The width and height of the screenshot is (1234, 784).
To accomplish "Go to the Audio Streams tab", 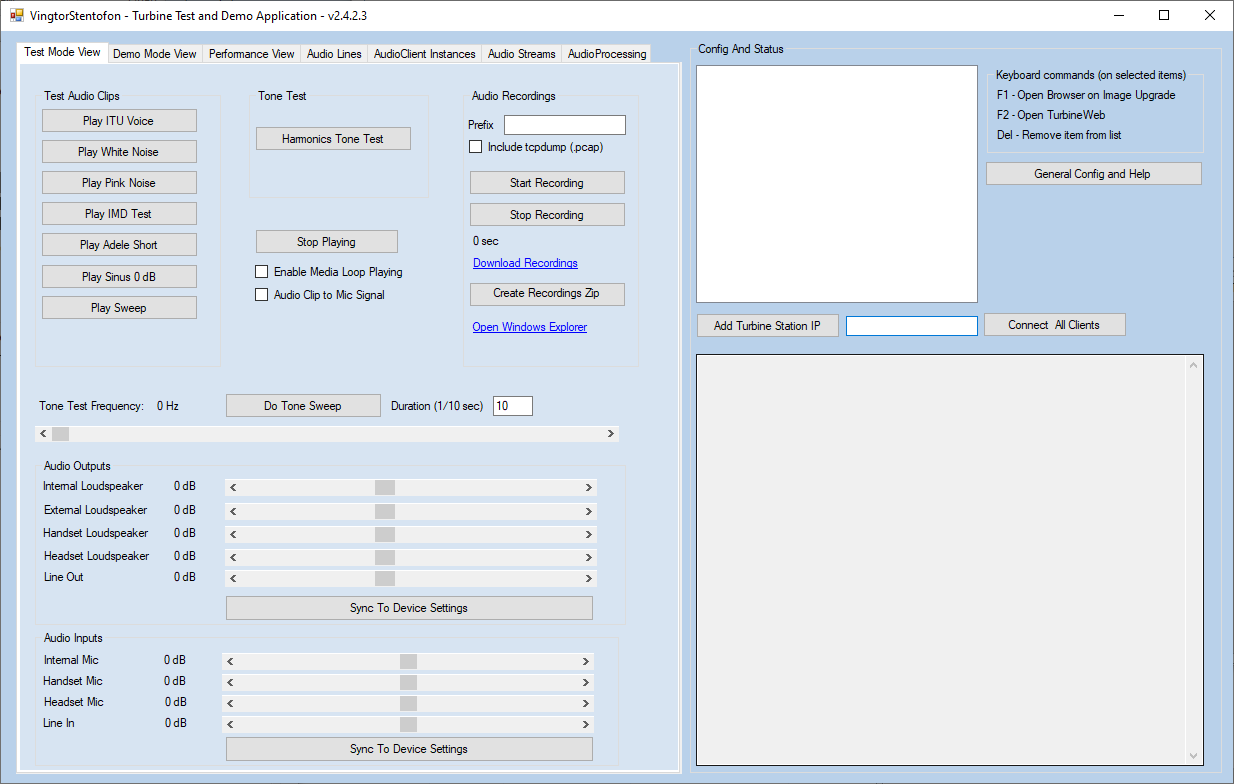I will (x=521, y=54).
